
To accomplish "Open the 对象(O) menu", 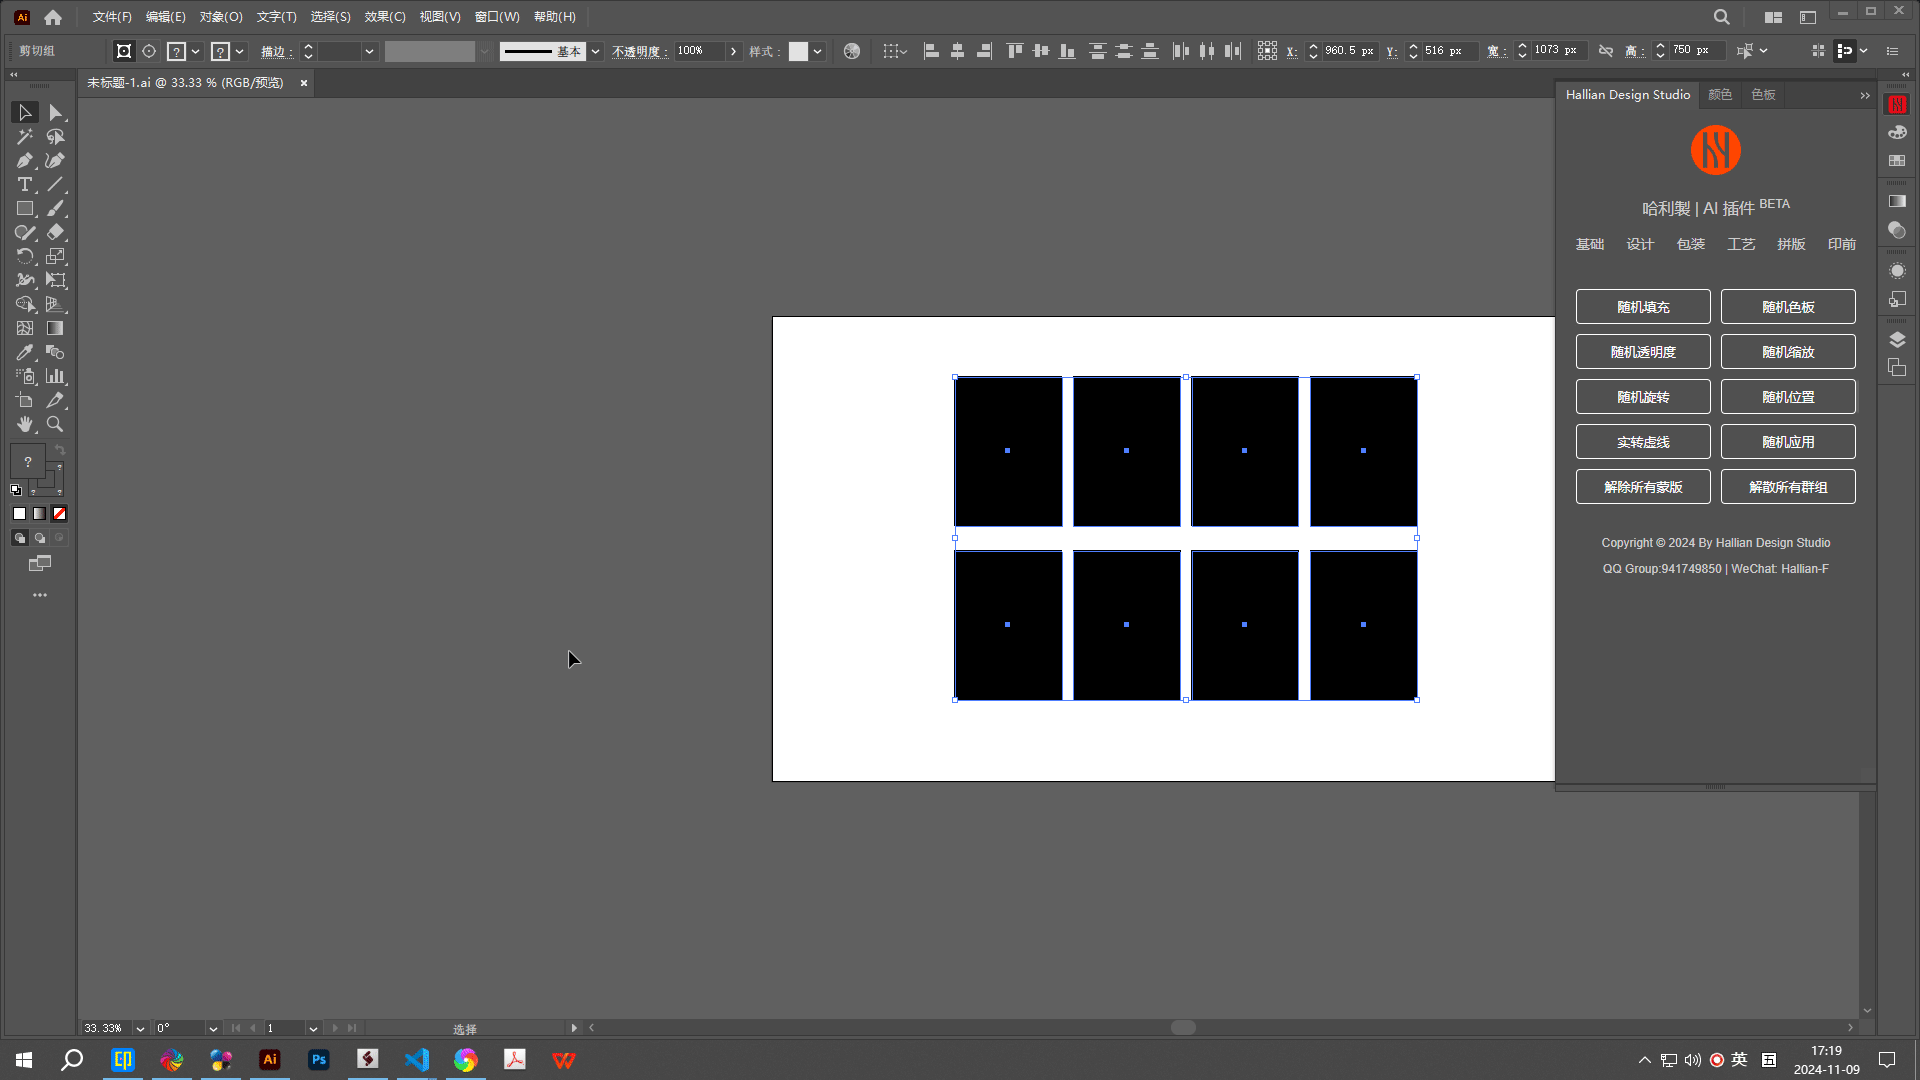I will tap(221, 17).
